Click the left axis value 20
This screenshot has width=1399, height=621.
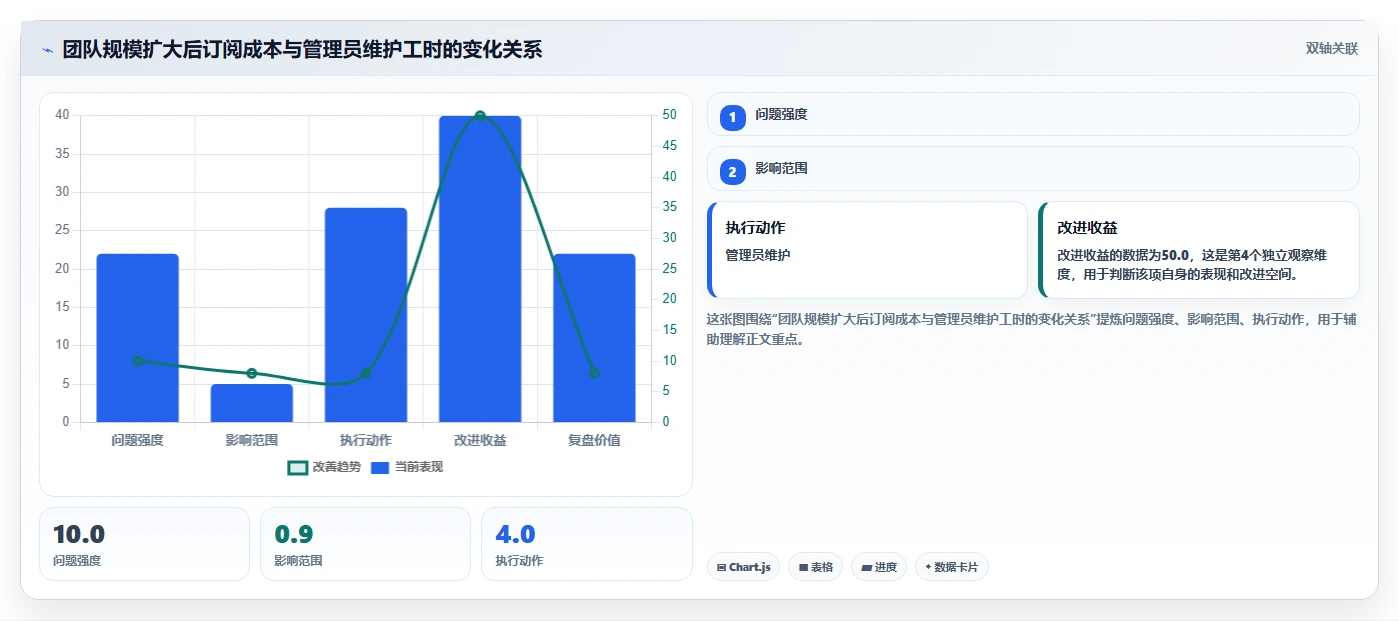pos(62,269)
